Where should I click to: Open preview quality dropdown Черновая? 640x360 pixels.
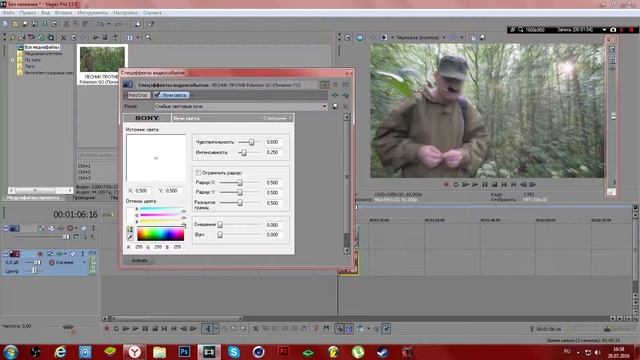420,38
